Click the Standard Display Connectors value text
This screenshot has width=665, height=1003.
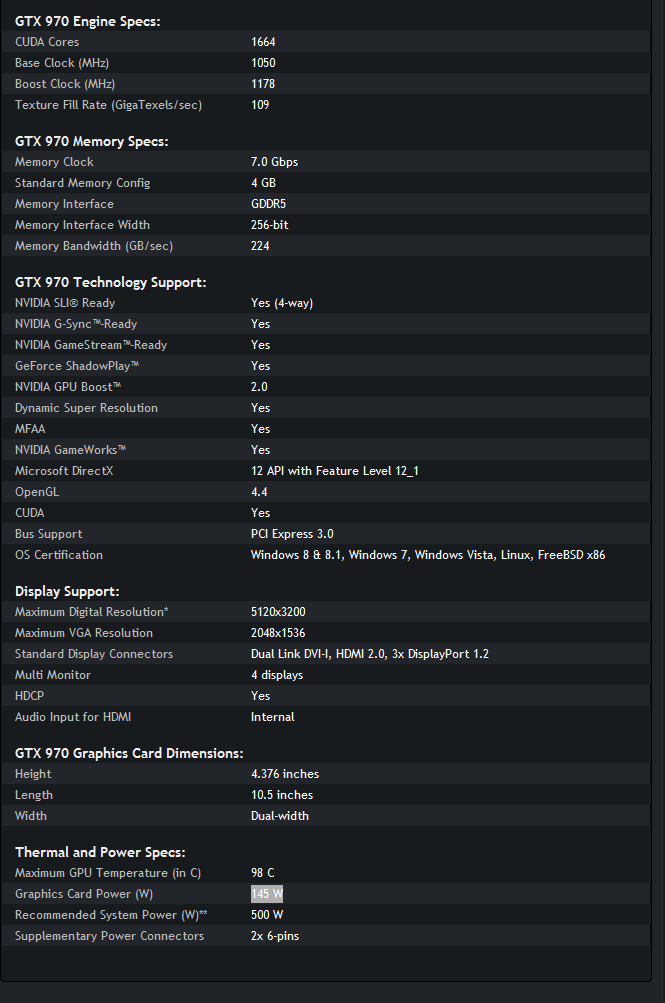[370, 654]
